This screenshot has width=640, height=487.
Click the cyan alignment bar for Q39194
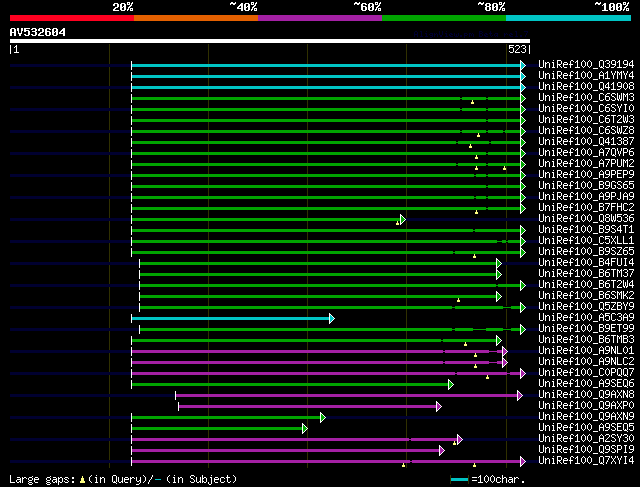tap(326, 65)
